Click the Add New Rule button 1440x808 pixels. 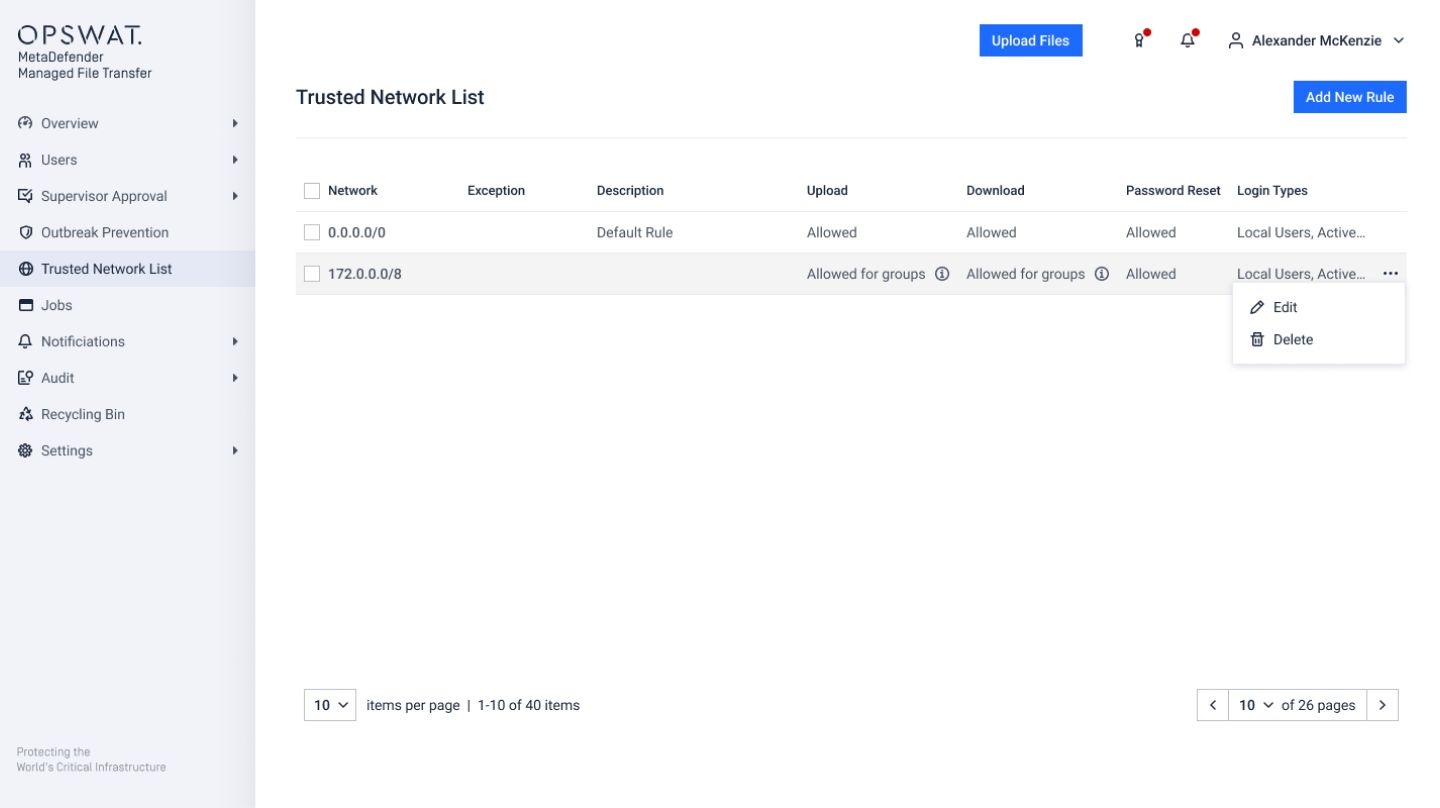point(1349,97)
